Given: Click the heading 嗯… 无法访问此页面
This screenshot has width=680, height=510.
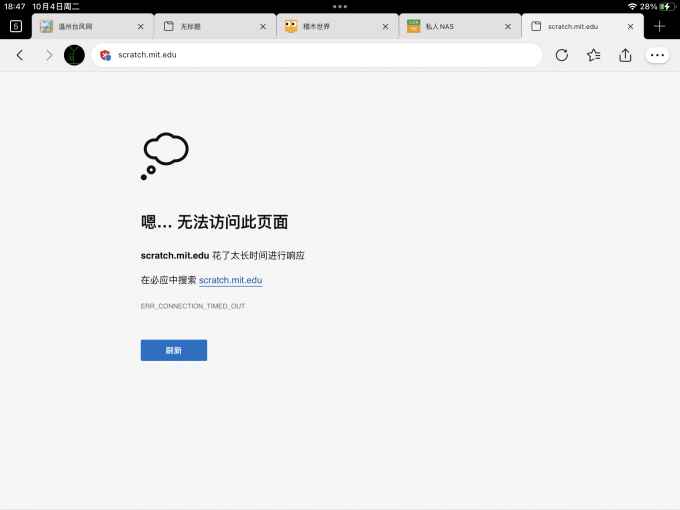Looking at the screenshot, I should (x=214, y=222).
